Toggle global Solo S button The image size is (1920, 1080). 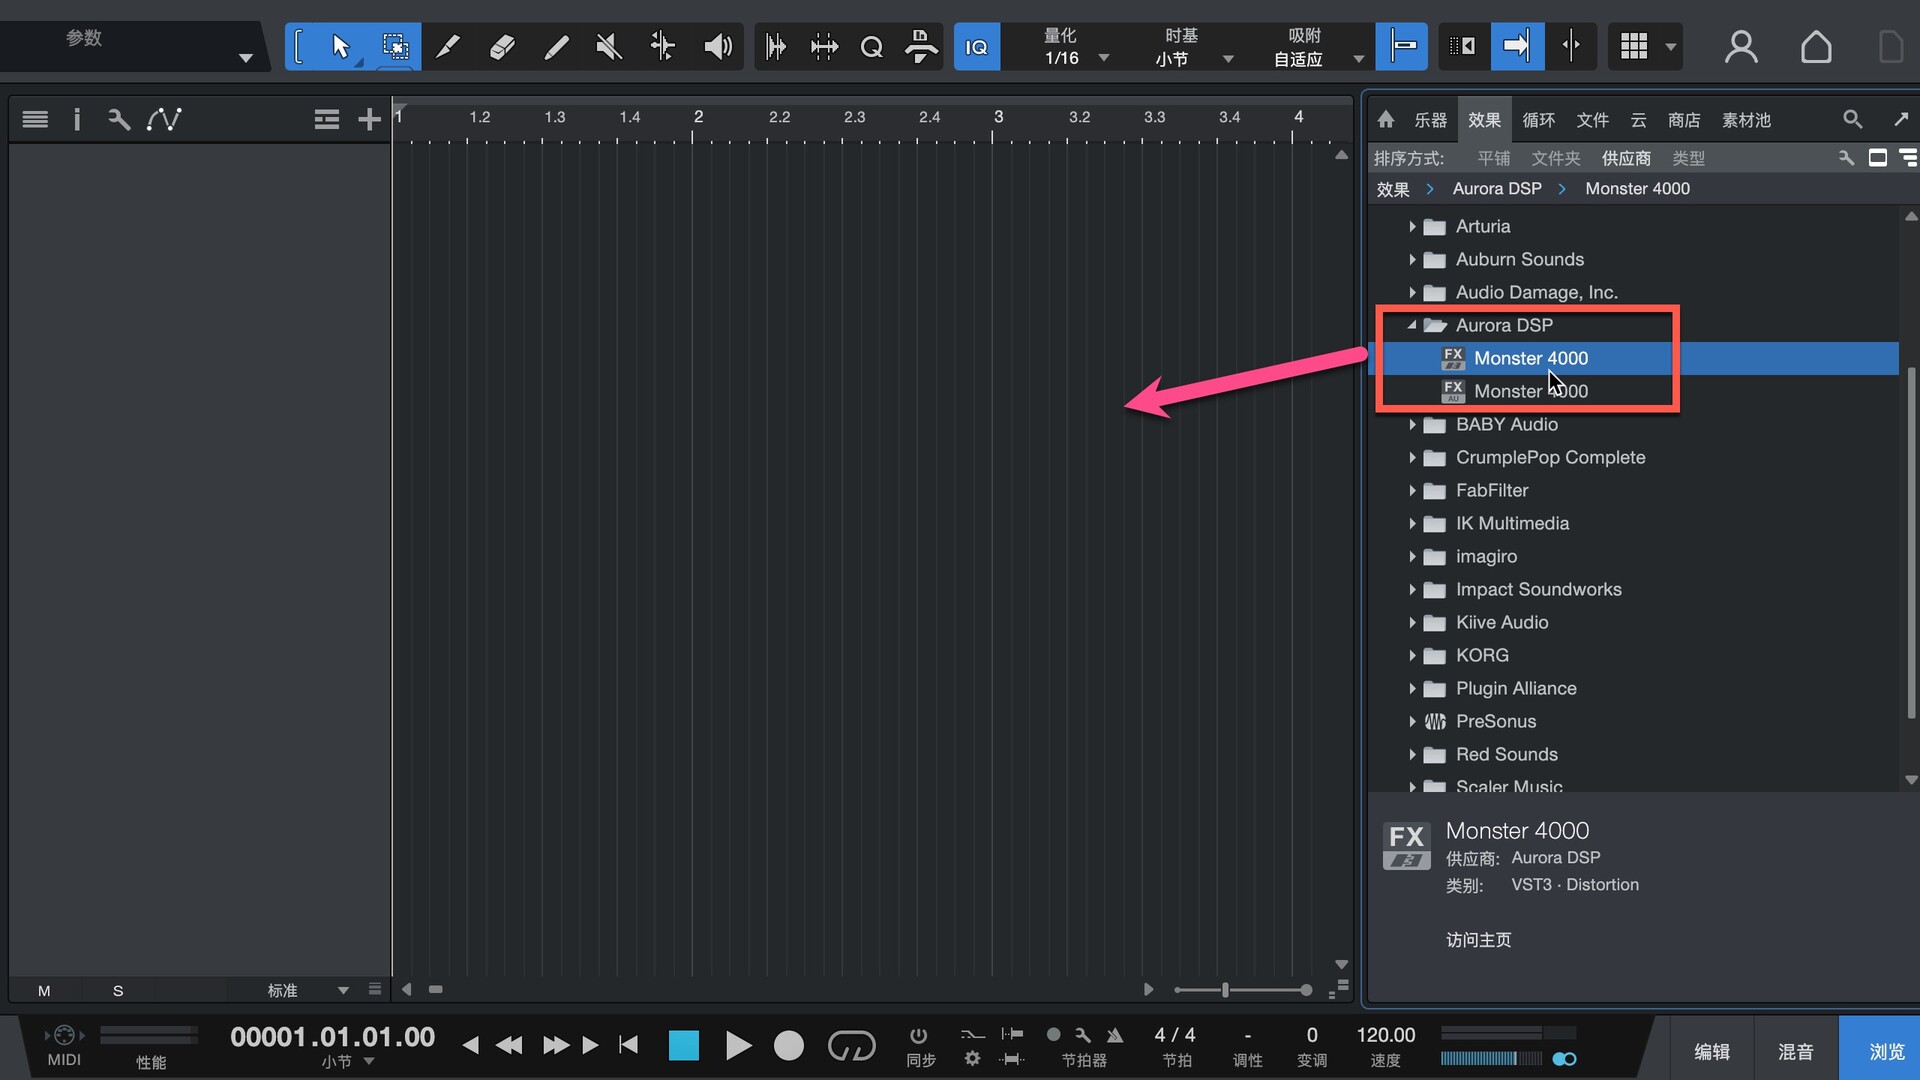118,991
